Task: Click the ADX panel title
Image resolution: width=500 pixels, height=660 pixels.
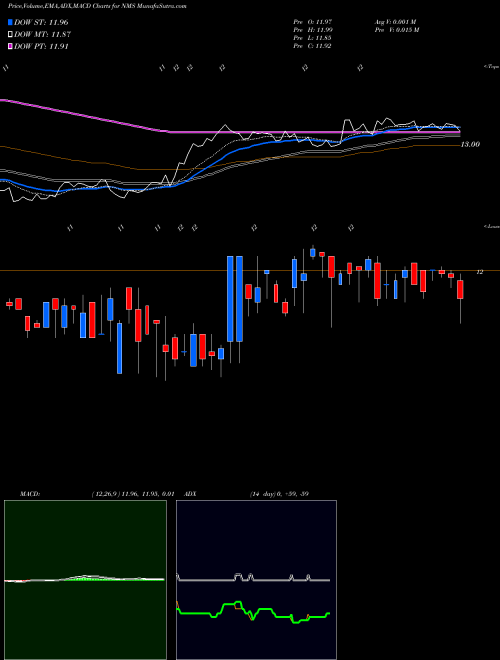Action: click(x=190, y=494)
